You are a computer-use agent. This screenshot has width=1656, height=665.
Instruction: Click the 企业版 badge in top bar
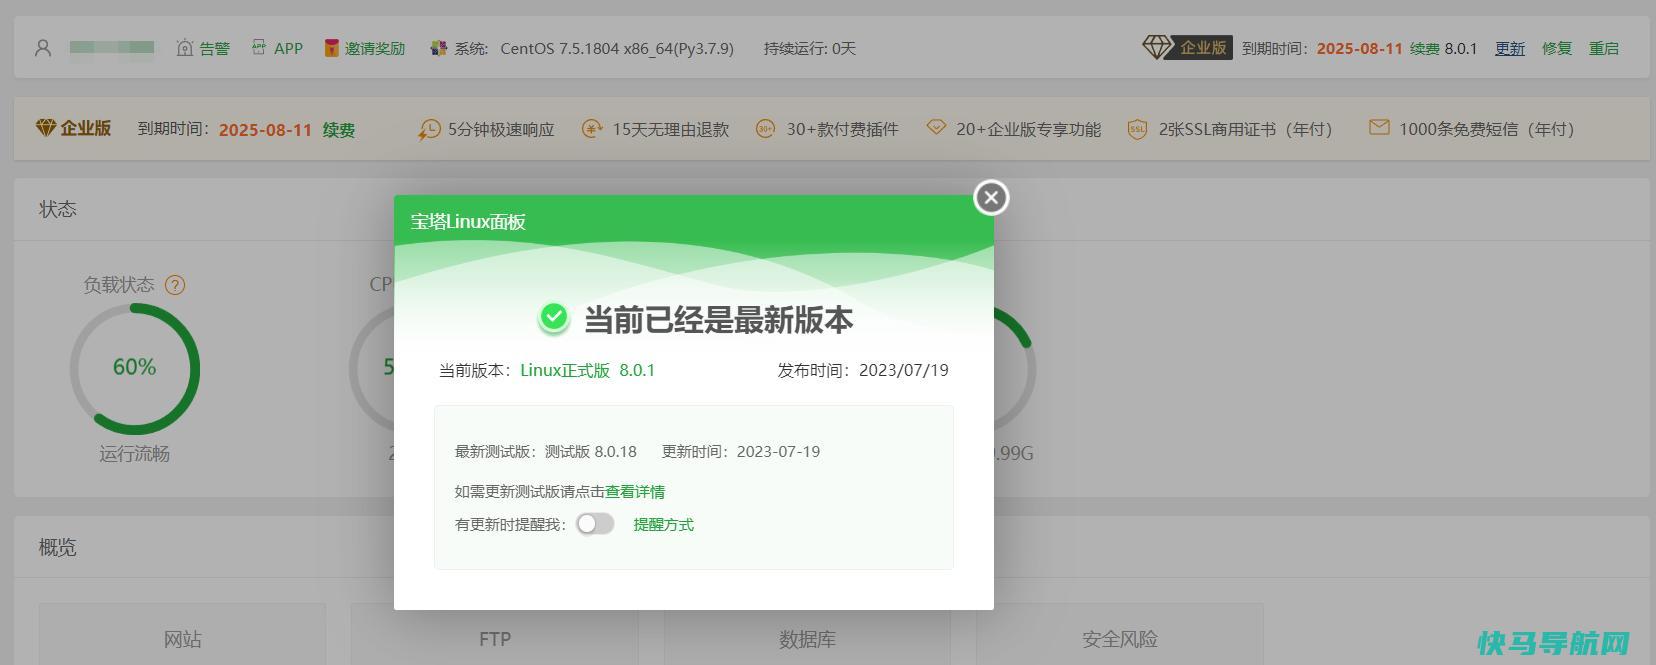1202,47
